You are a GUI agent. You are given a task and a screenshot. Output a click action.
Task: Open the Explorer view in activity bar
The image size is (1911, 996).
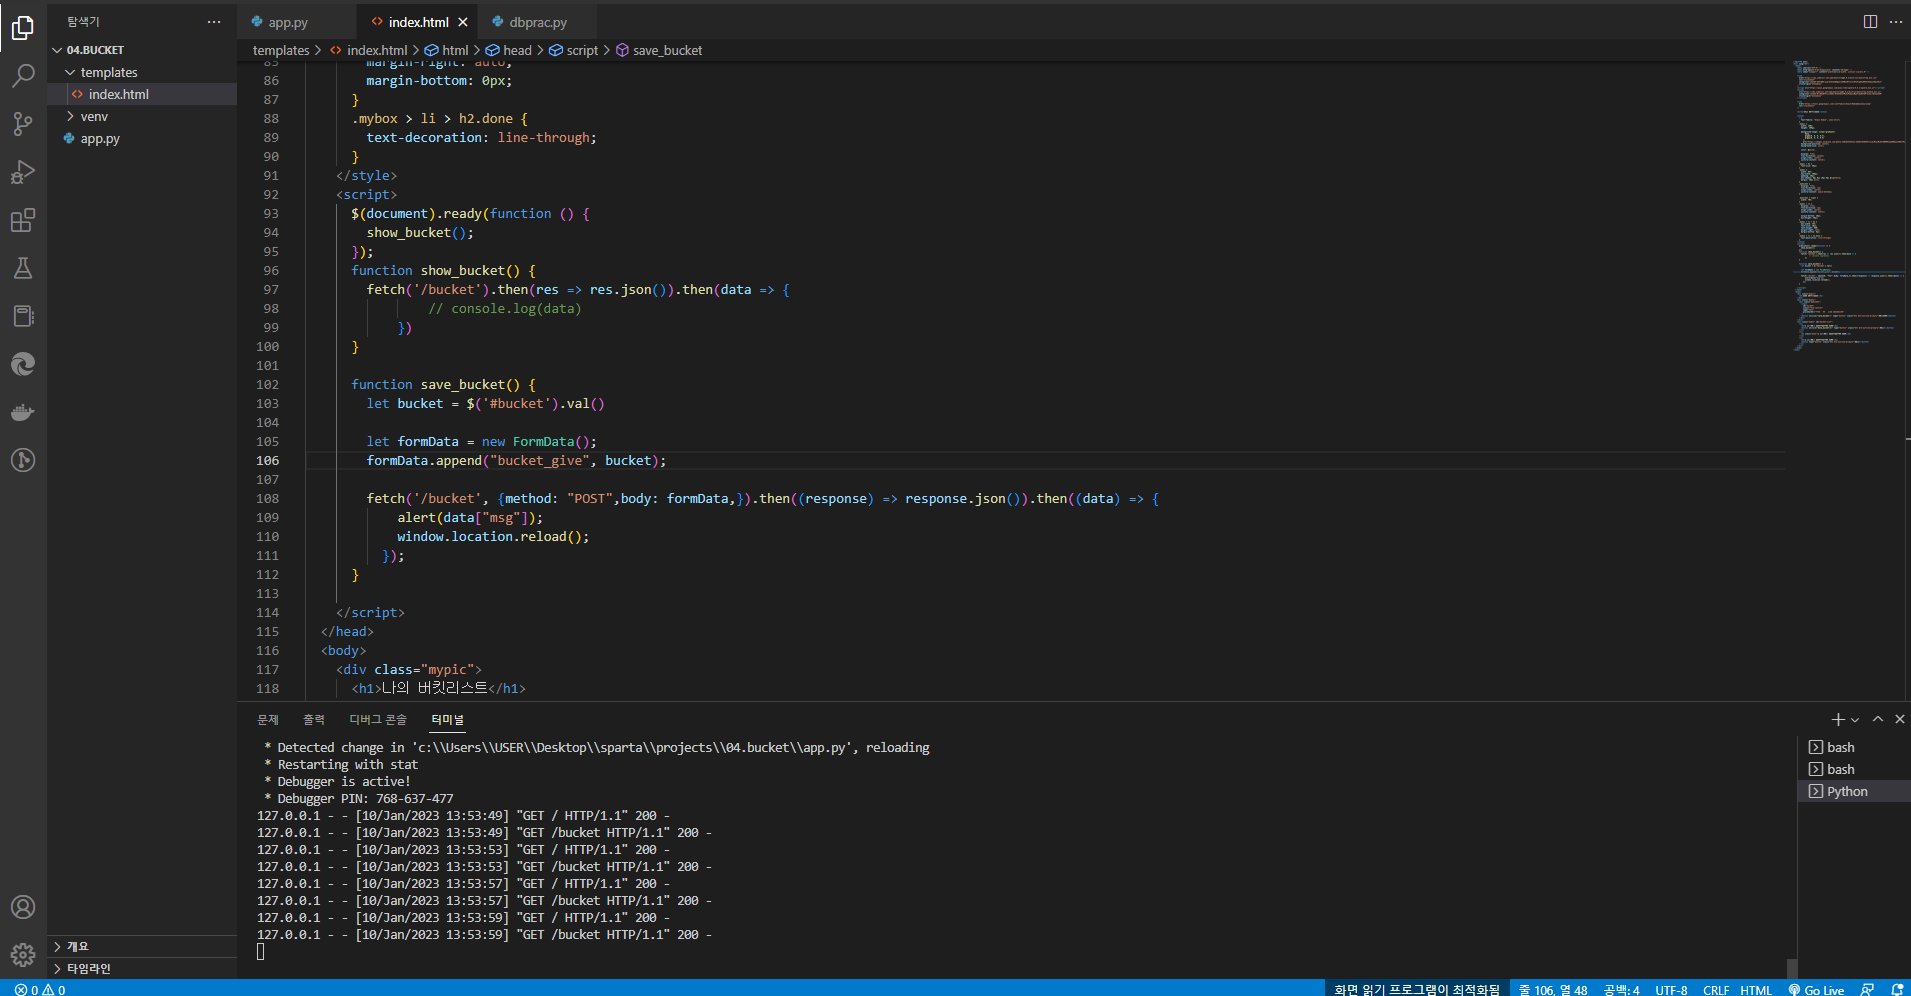coord(23,27)
